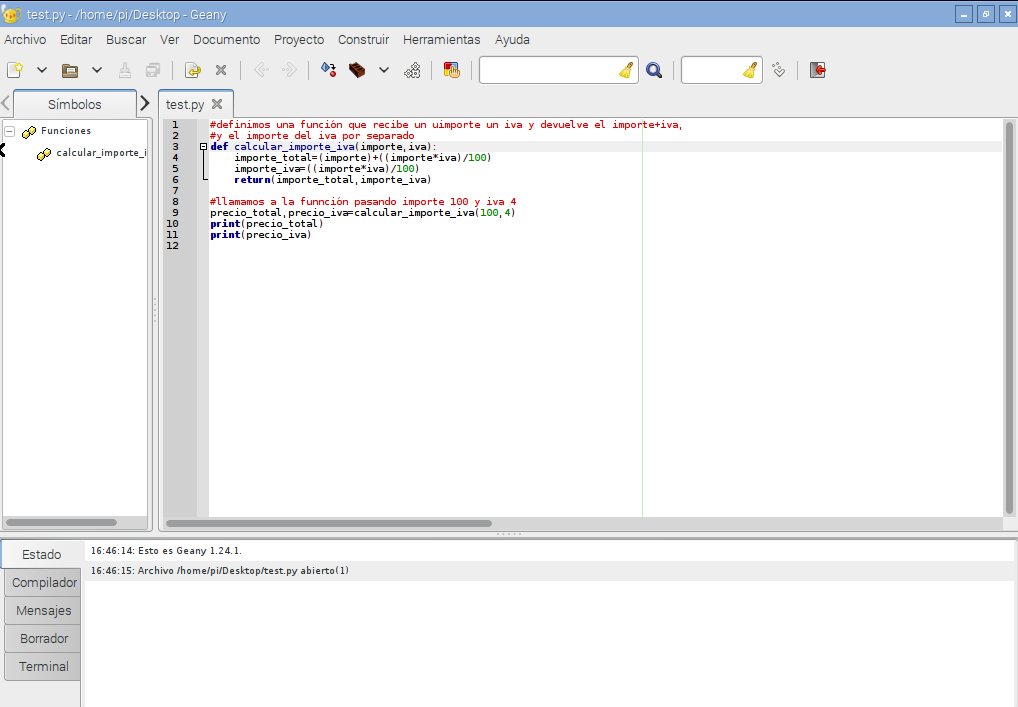The height and width of the screenshot is (707, 1018).
Task: Select the Símbolos sidebar tab
Action: (x=75, y=104)
